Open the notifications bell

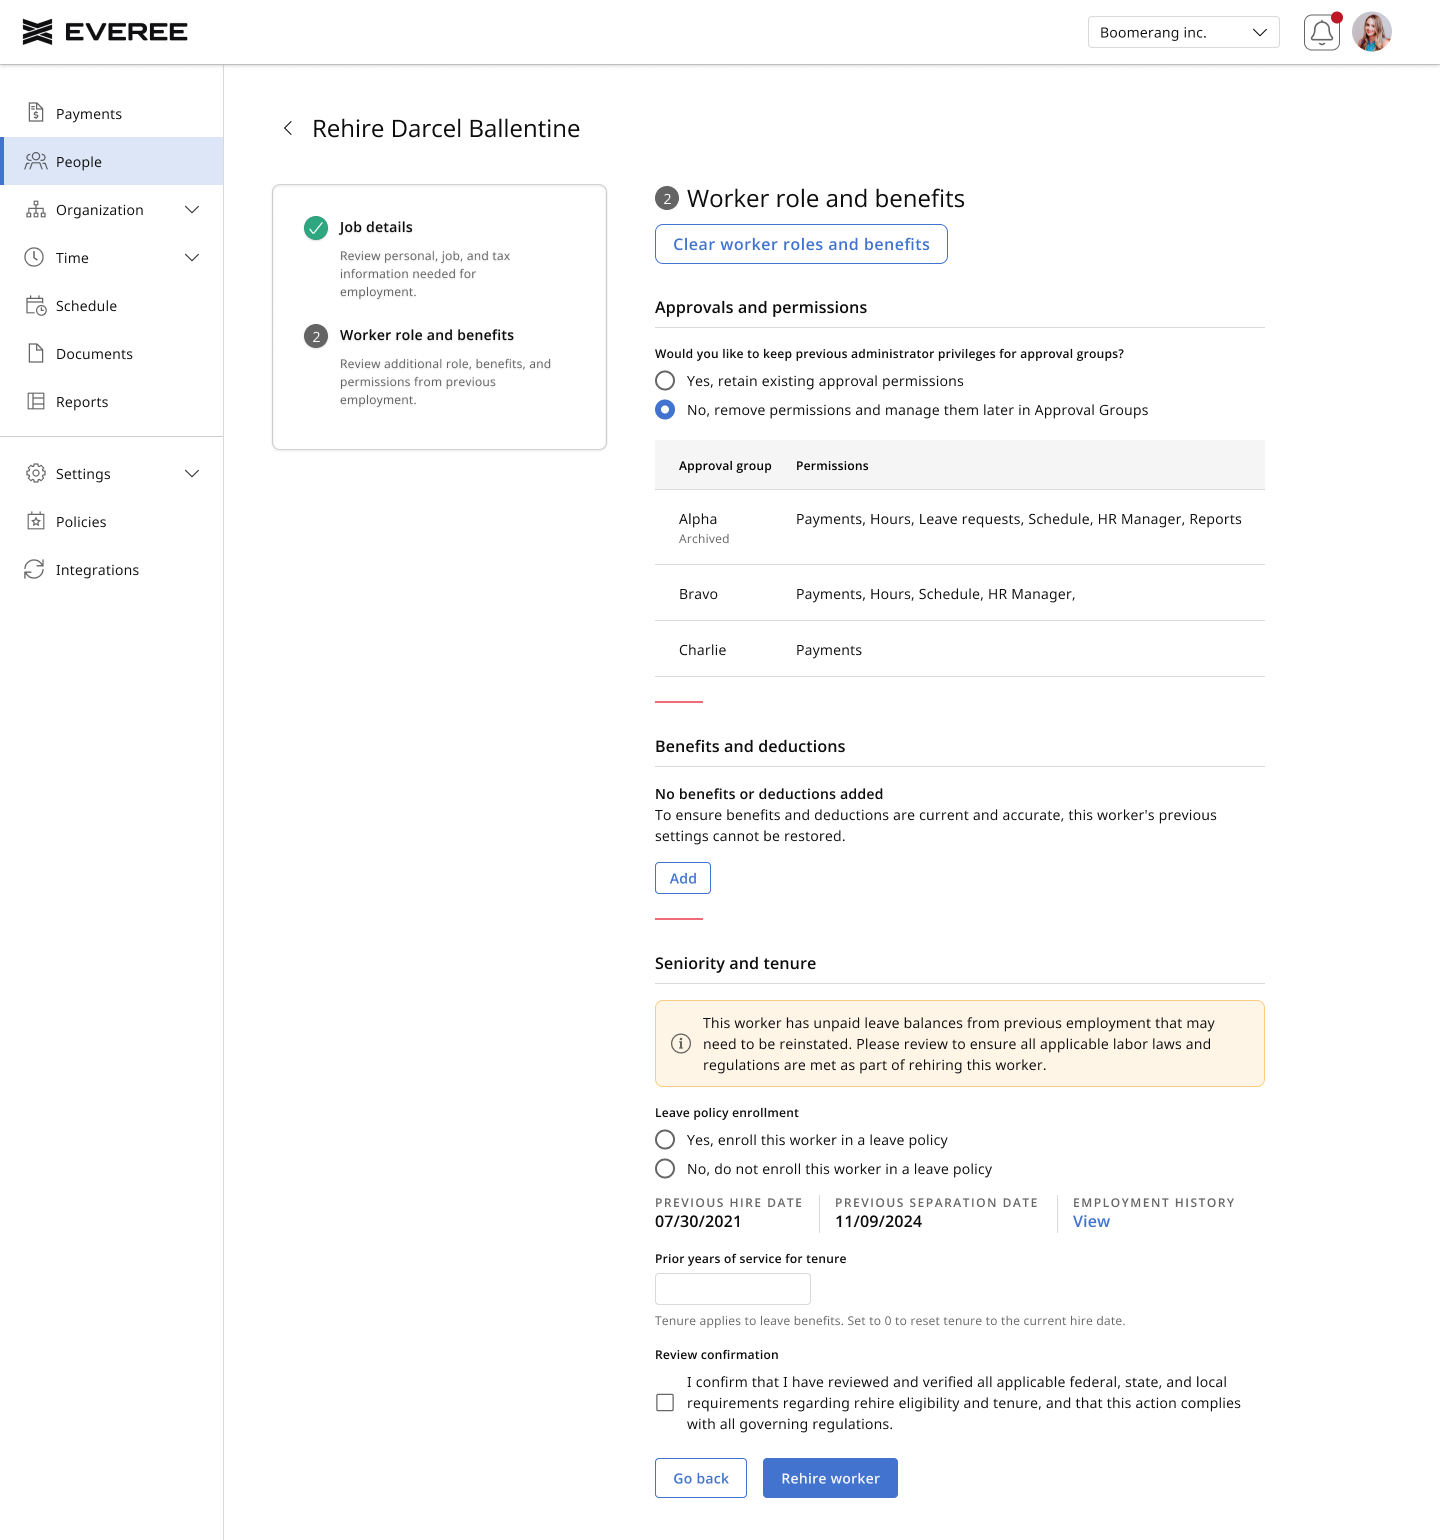1322,32
